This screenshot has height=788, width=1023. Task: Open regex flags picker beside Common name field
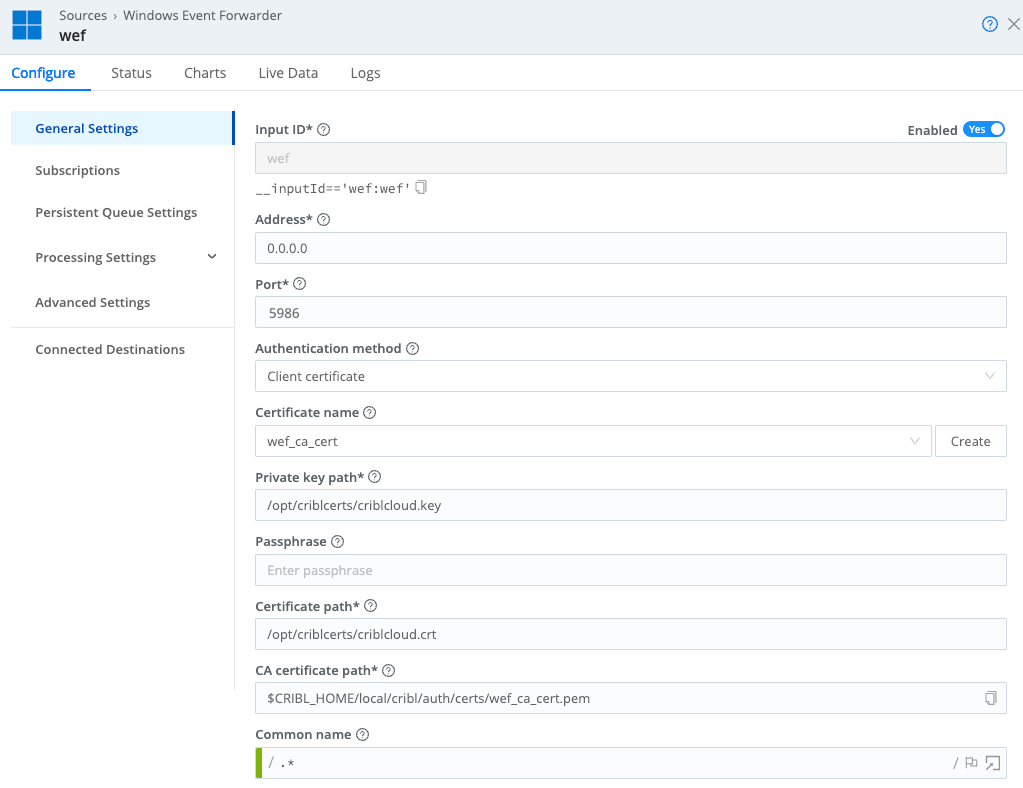(970, 762)
